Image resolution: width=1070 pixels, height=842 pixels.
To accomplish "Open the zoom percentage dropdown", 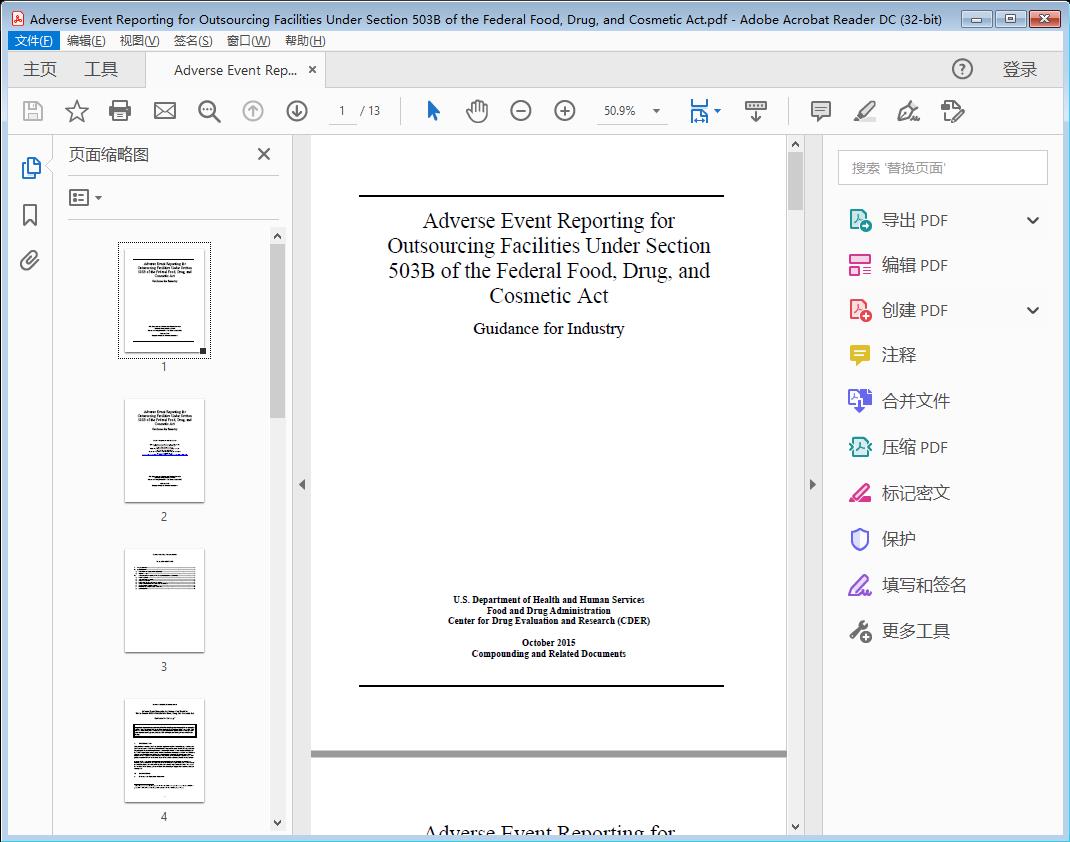I will [655, 111].
